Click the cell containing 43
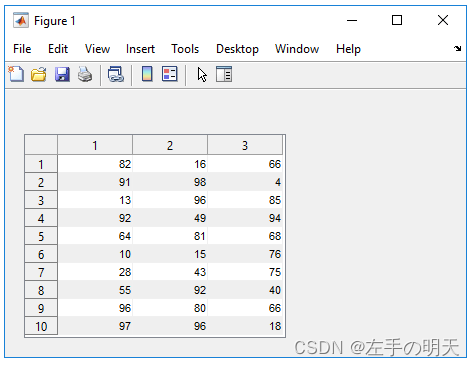Image resolution: width=475 pixels, height=366 pixels. click(170, 272)
